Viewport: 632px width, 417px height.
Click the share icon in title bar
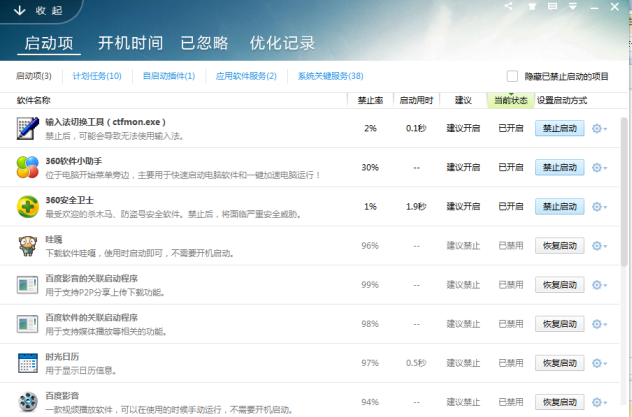click(x=510, y=7)
